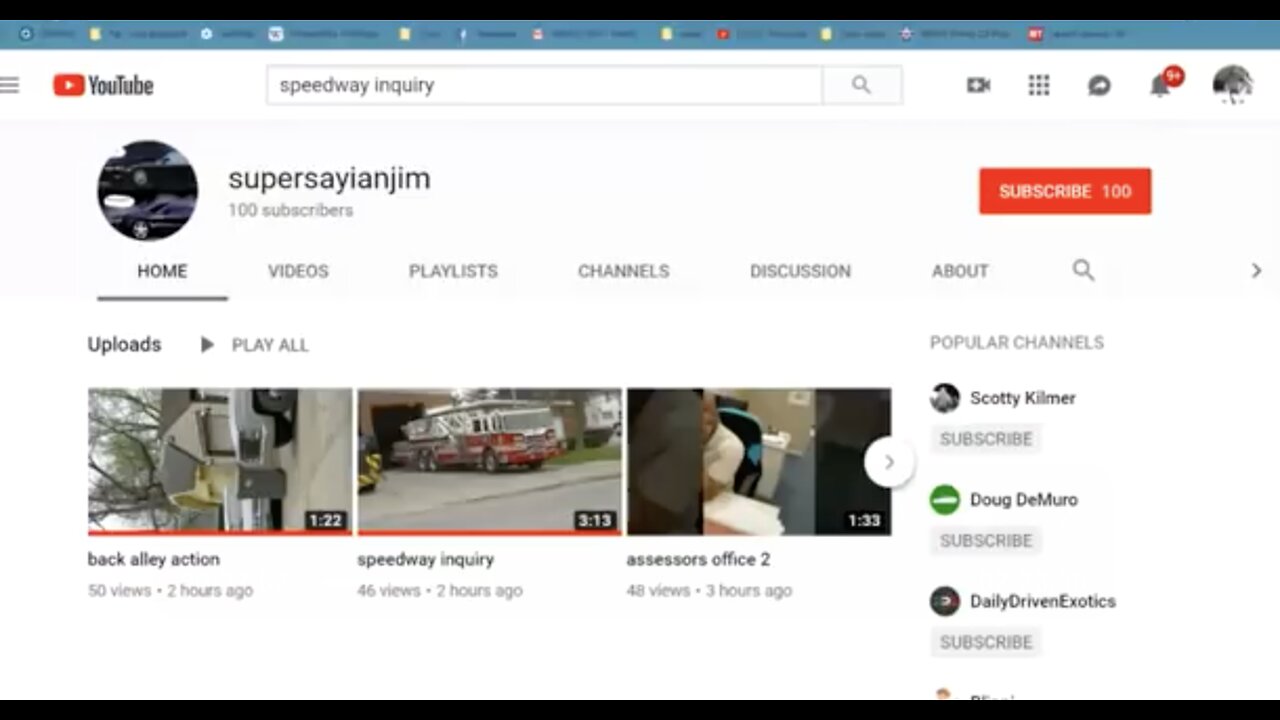Open the messages share icon
This screenshot has width=1280, height=720.
tap(1099, 86)
